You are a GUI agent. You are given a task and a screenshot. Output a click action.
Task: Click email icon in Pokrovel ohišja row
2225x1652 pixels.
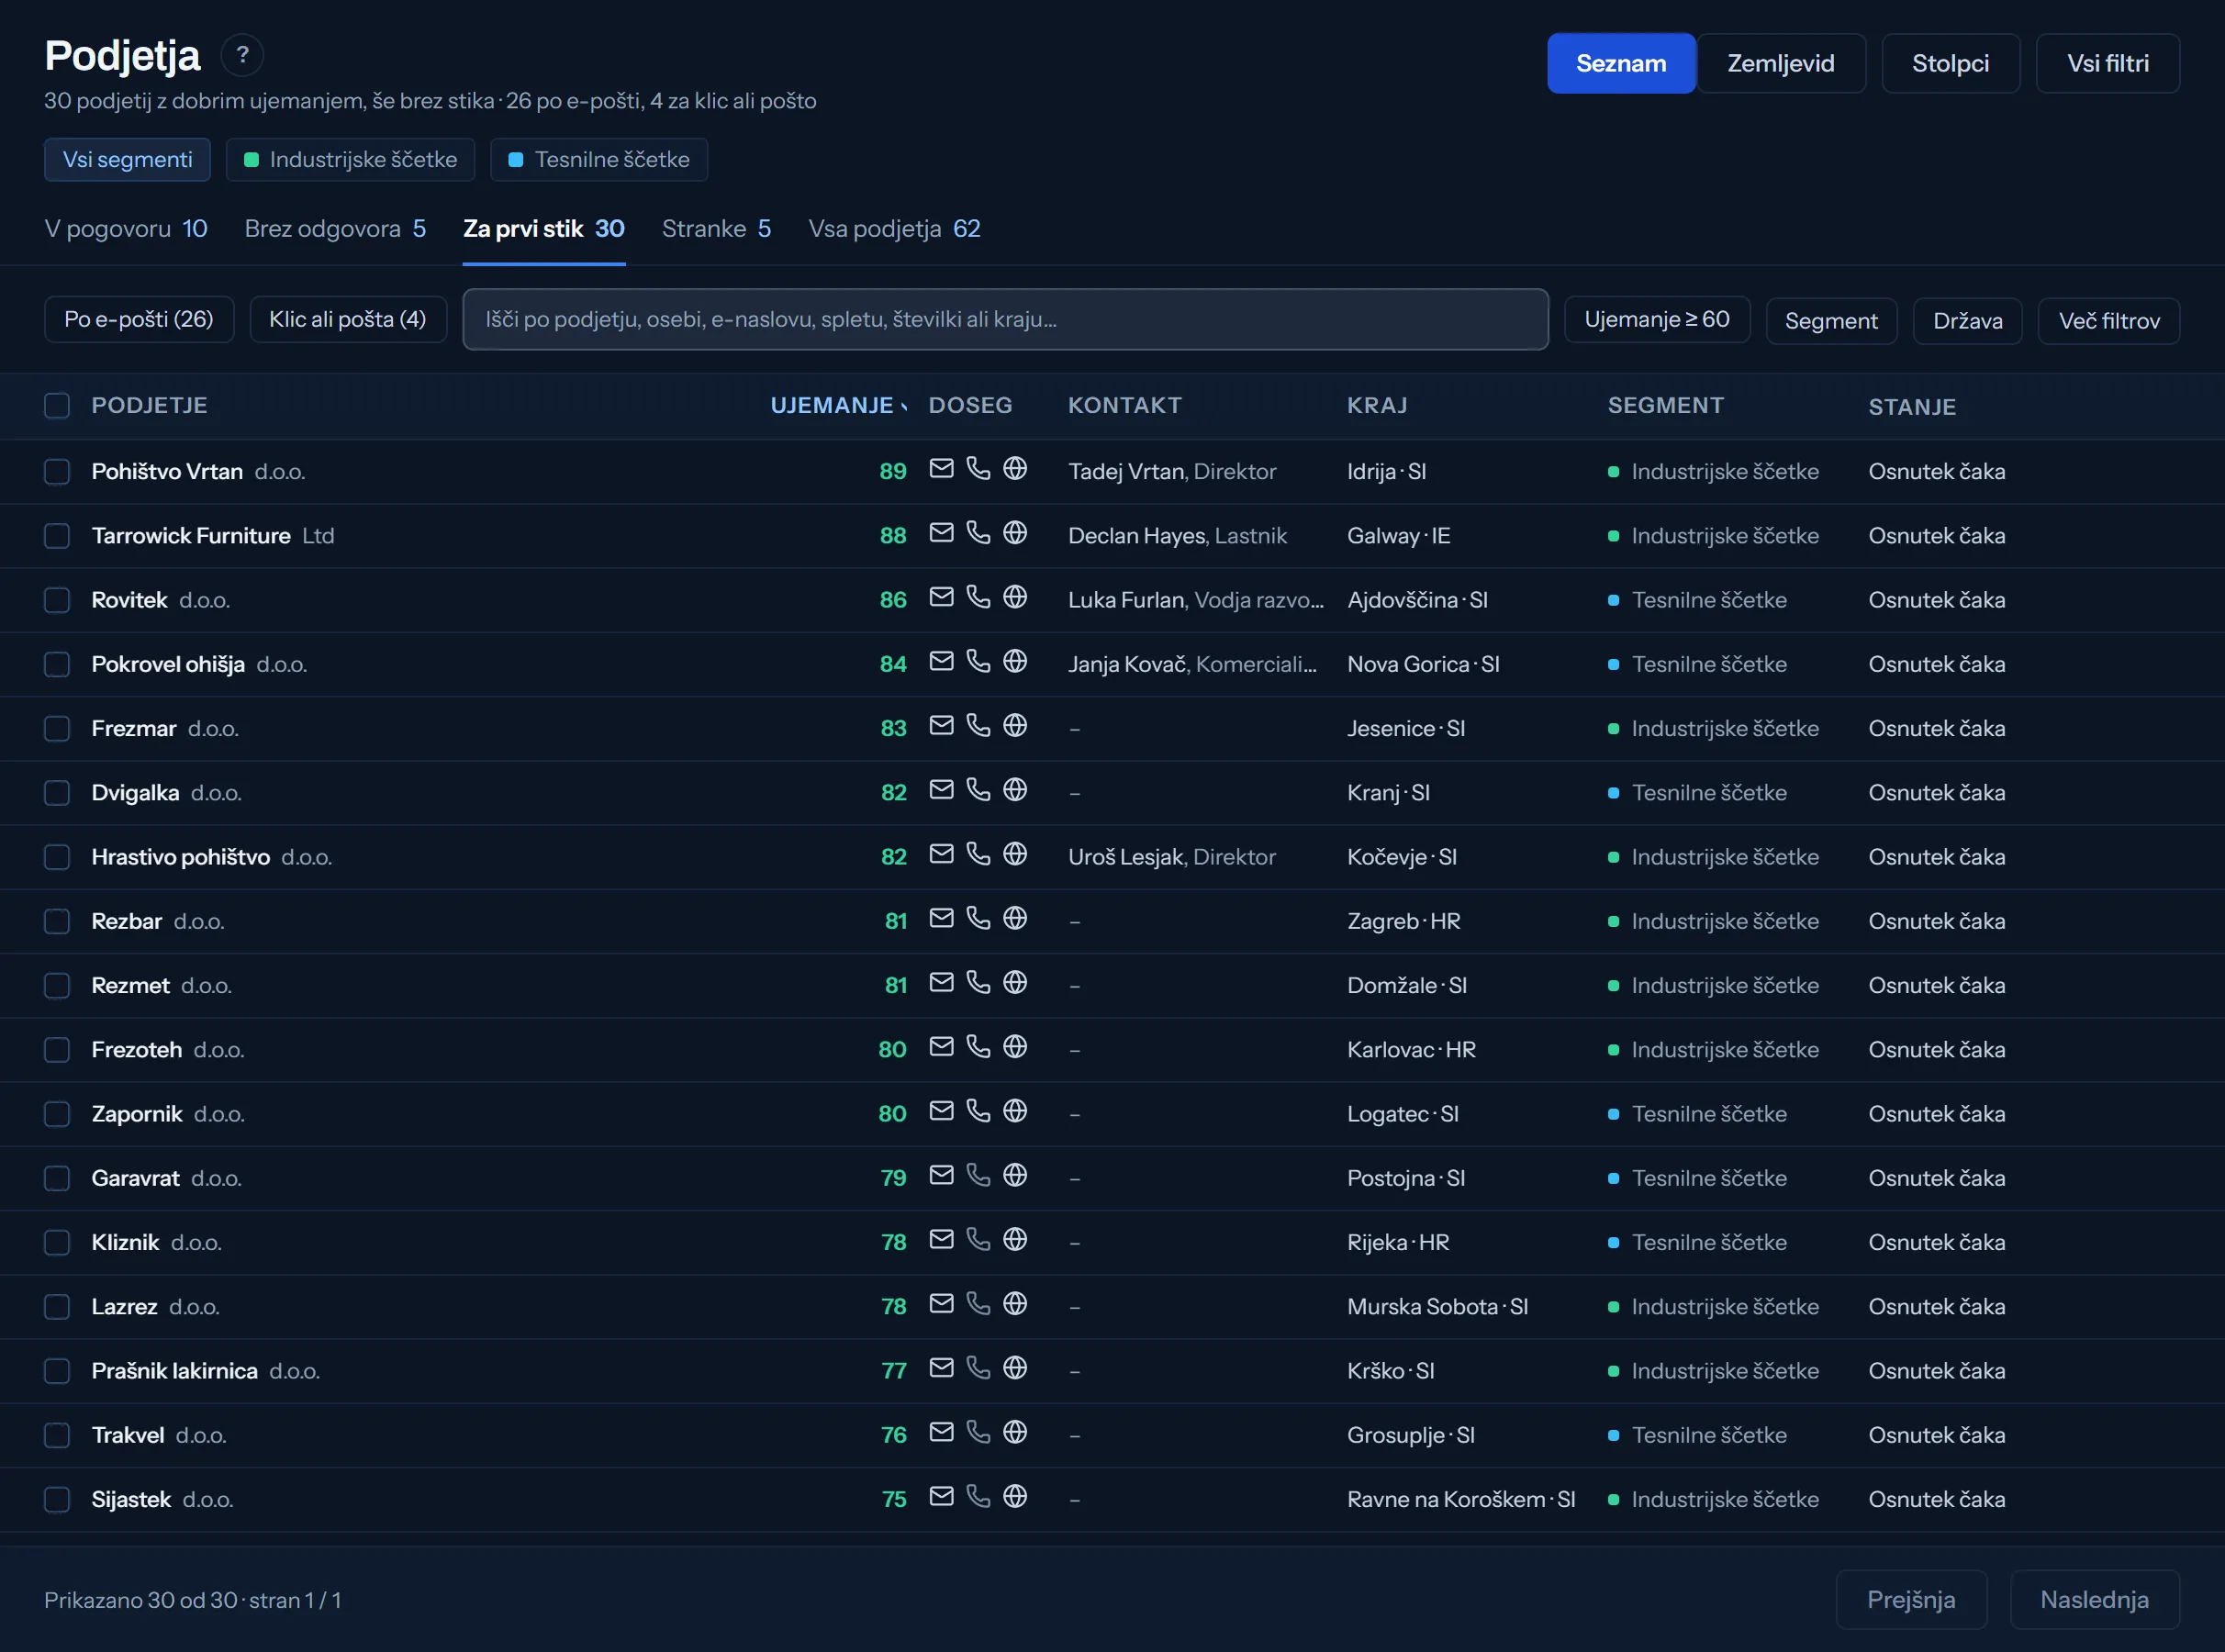pos(941,662)
